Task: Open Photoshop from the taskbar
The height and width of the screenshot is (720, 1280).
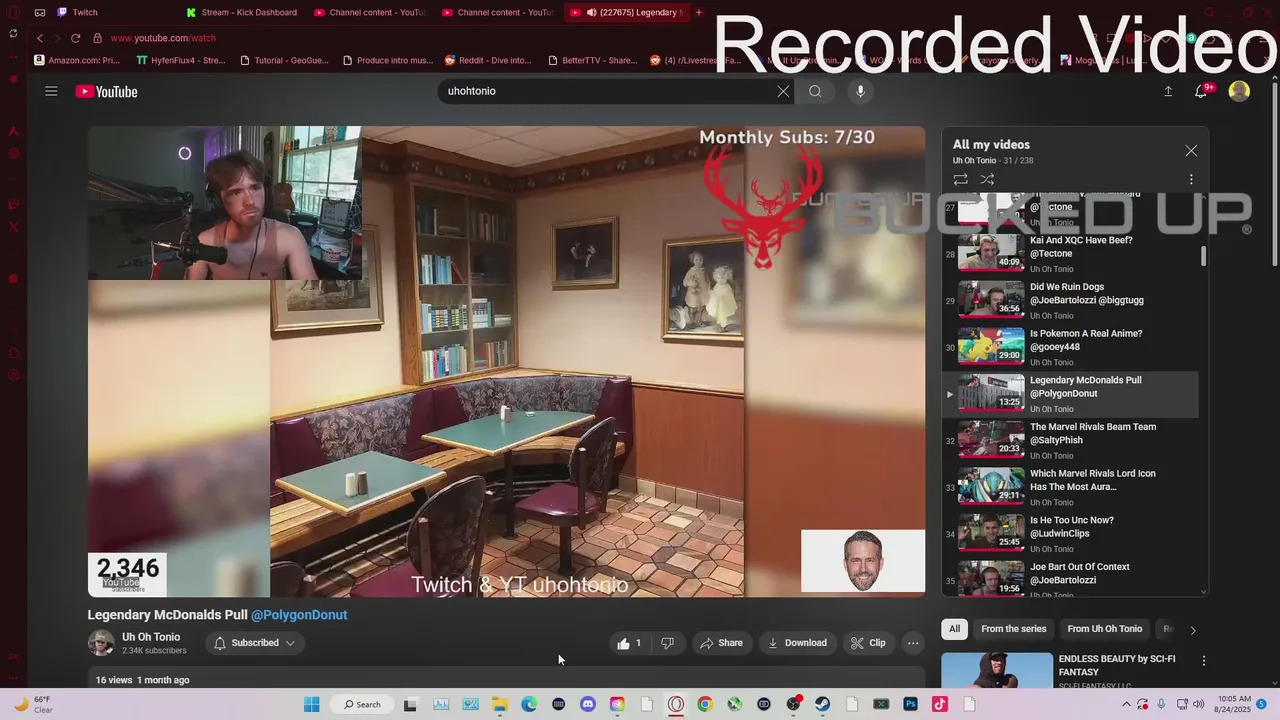Action: pyautogui.click(x=911, y=704)
